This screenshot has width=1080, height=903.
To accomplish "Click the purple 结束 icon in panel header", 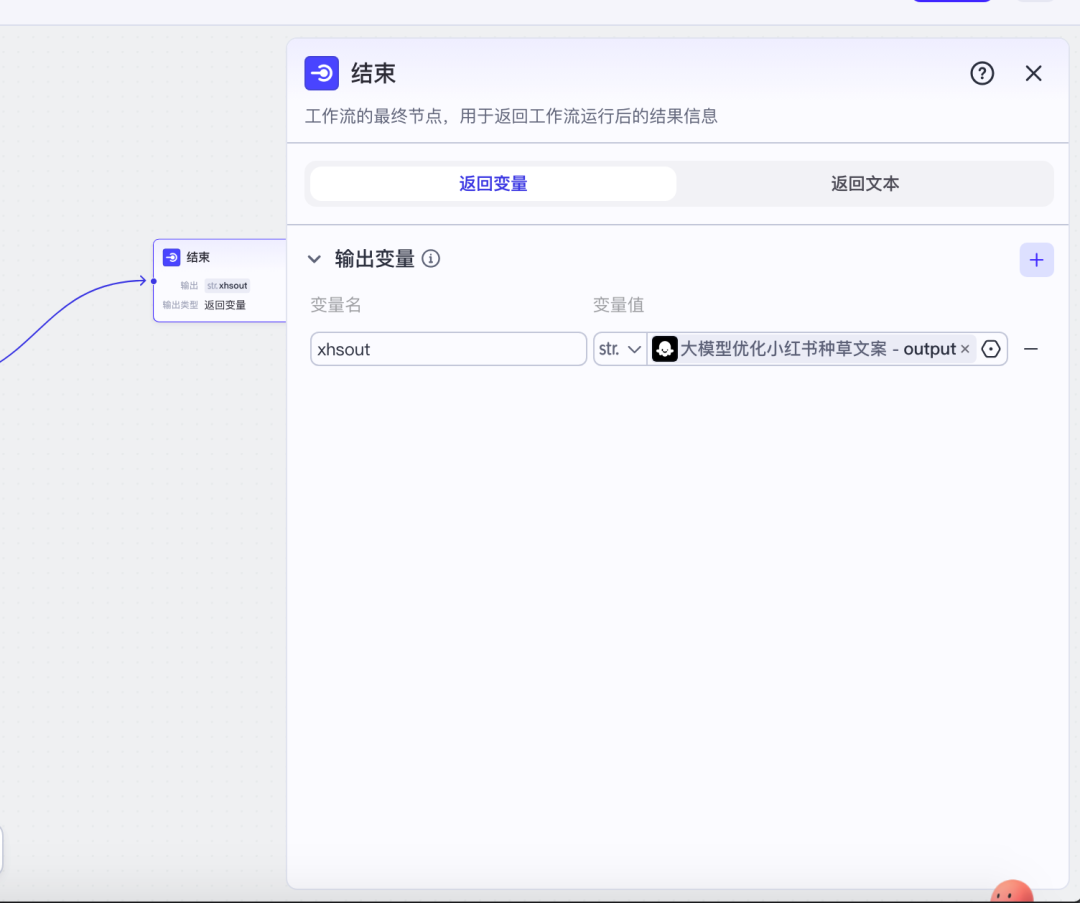I will (322, 73).
